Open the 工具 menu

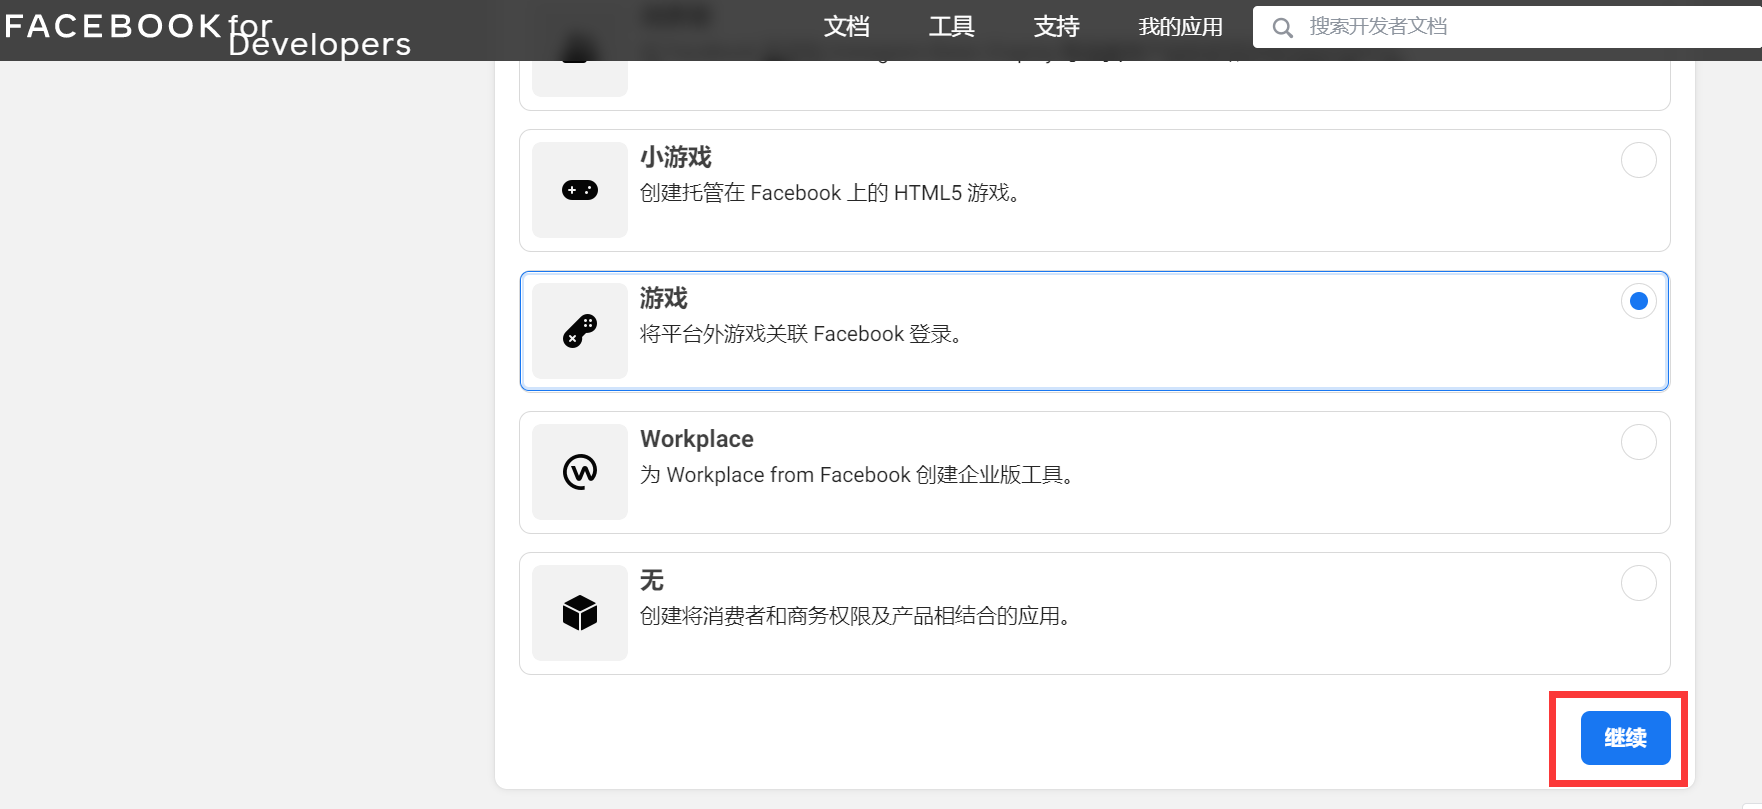click(951, 27)
